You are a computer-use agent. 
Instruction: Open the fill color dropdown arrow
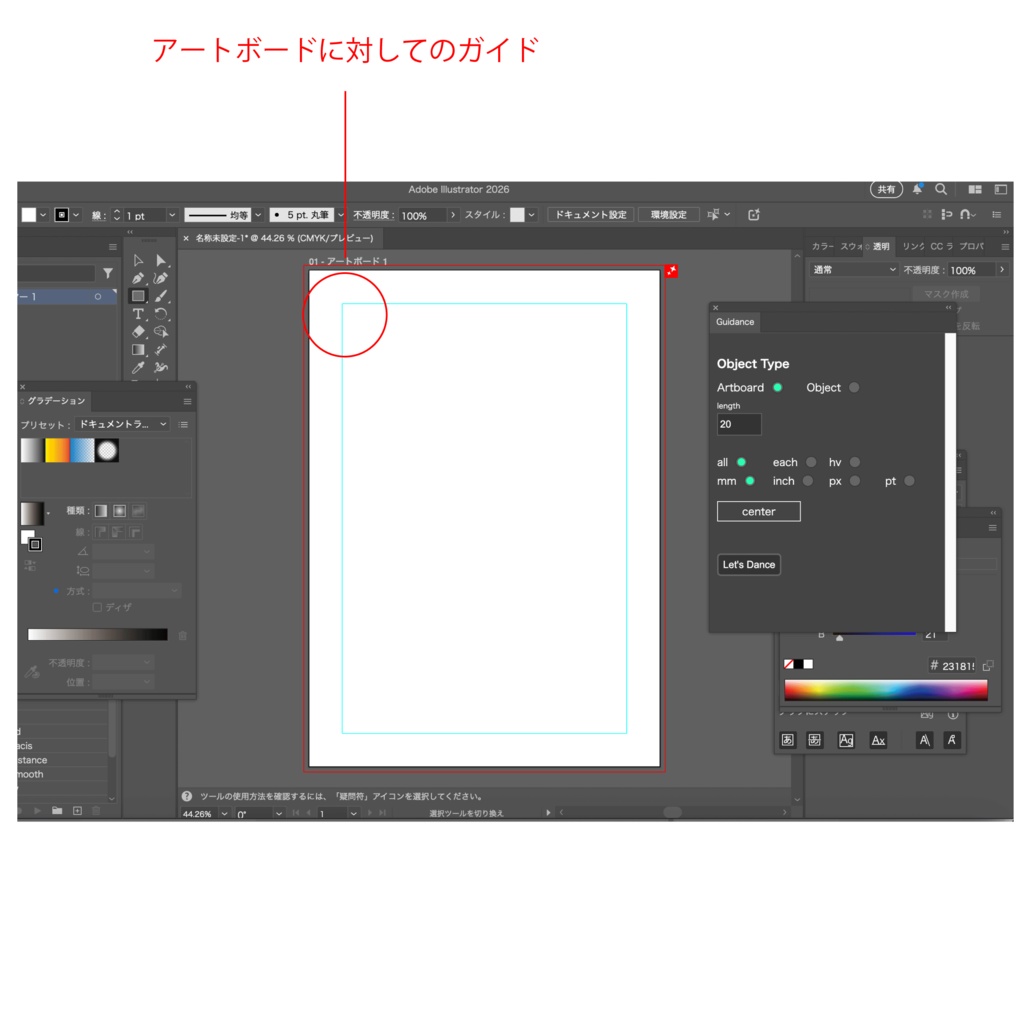click(43, 215)
